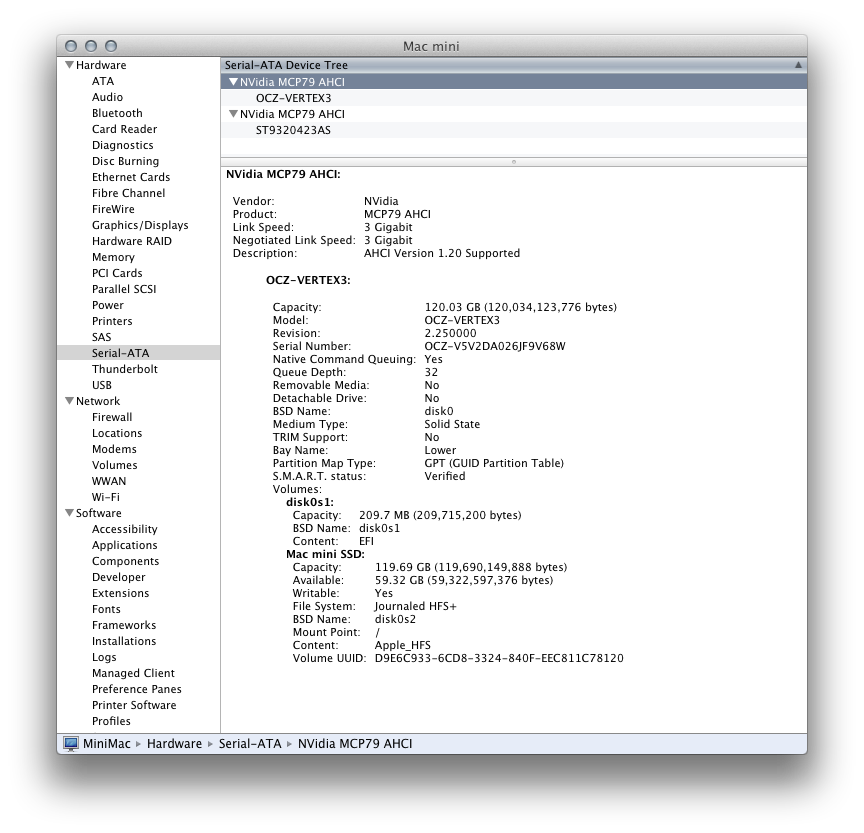
Task: Click the disk0s1 volume heading
Action: [310, 502]
